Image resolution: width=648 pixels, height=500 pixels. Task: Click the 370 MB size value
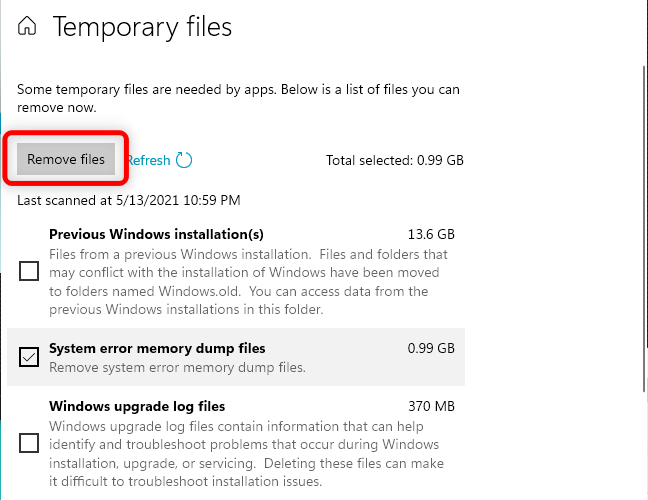pyautogui.click(x=432, y=406)
